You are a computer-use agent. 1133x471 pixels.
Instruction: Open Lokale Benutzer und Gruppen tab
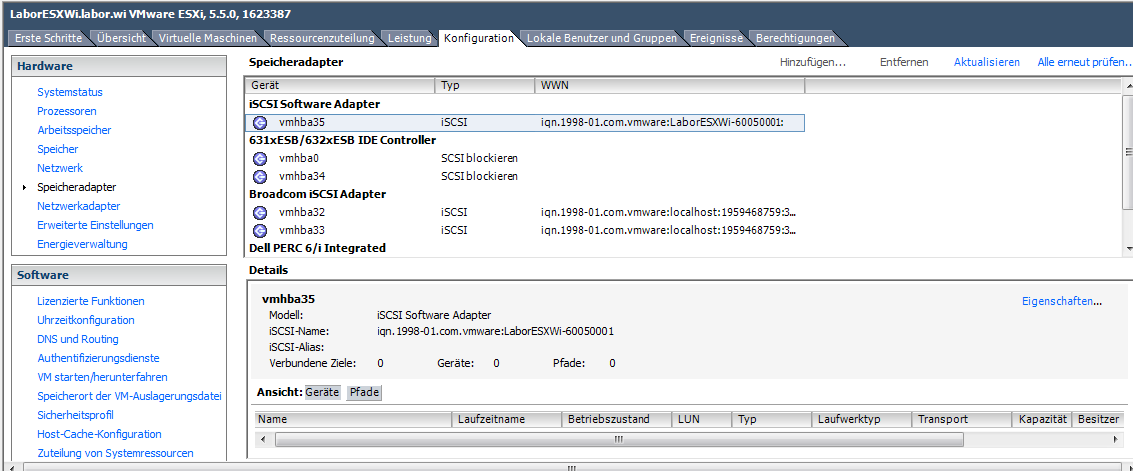pyautogui.click(x=602, y=38)
